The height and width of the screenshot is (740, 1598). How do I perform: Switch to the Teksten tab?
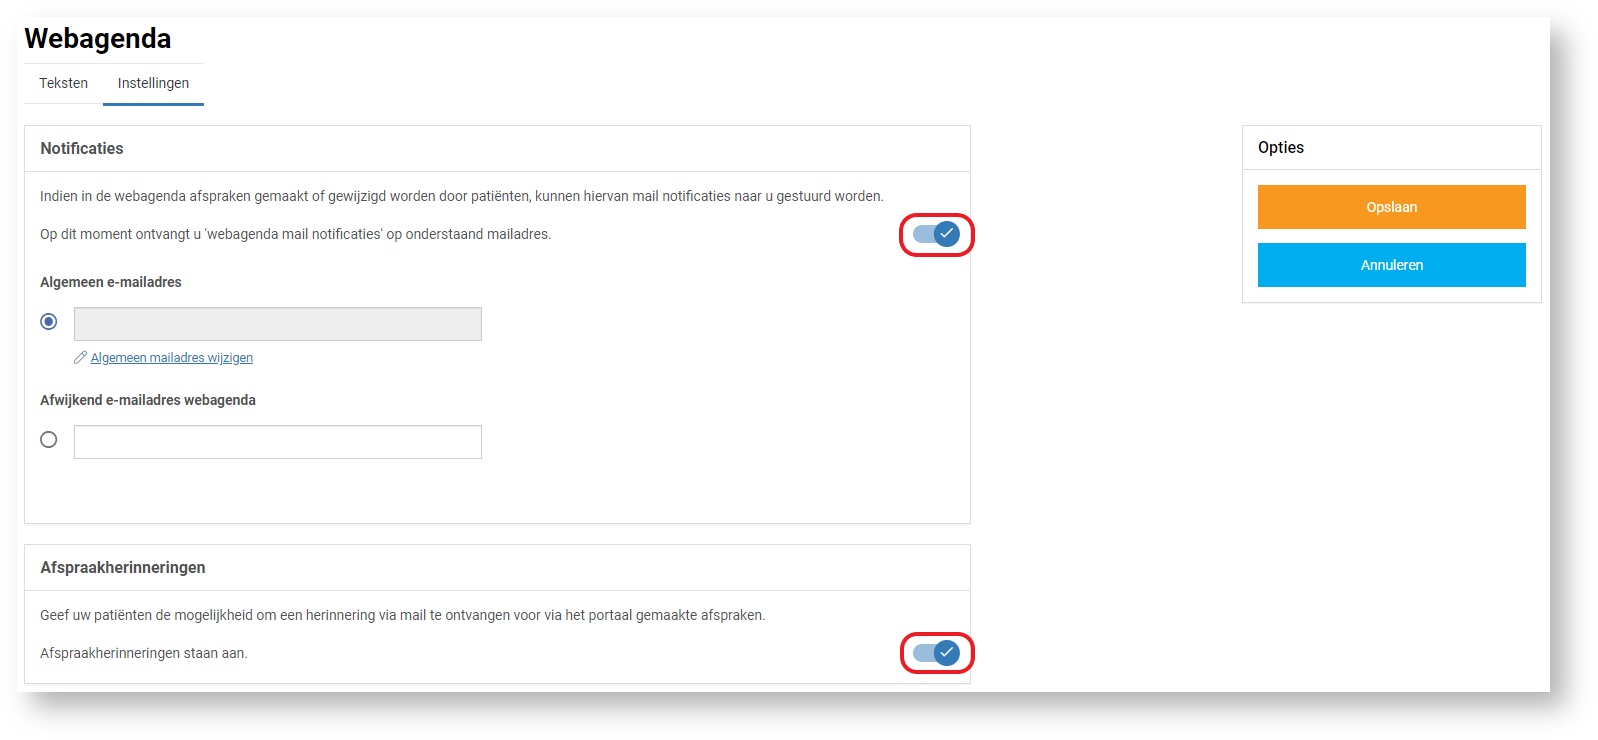click(x=63, y=83)
